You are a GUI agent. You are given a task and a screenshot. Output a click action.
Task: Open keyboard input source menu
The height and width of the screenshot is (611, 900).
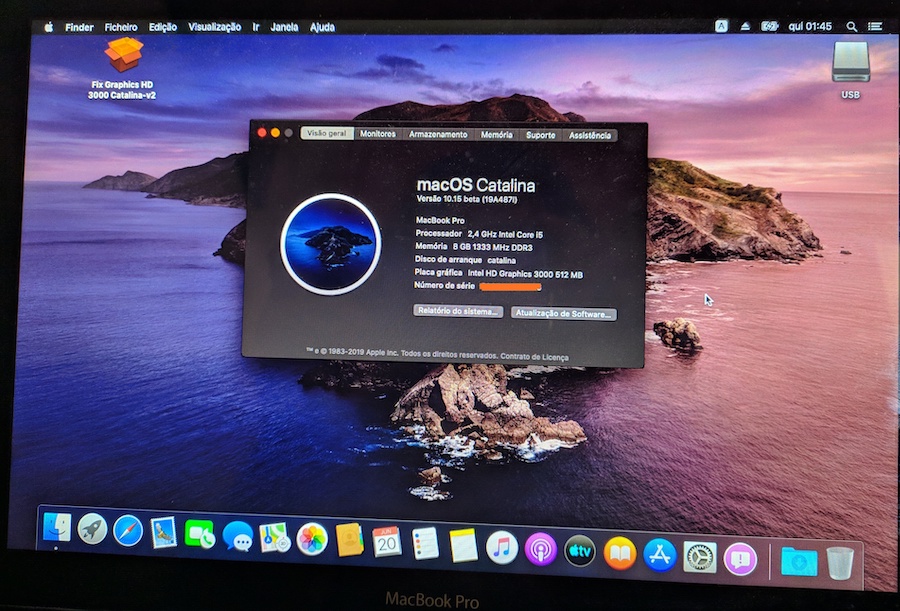pyautogui.click(x=721, y=26)
